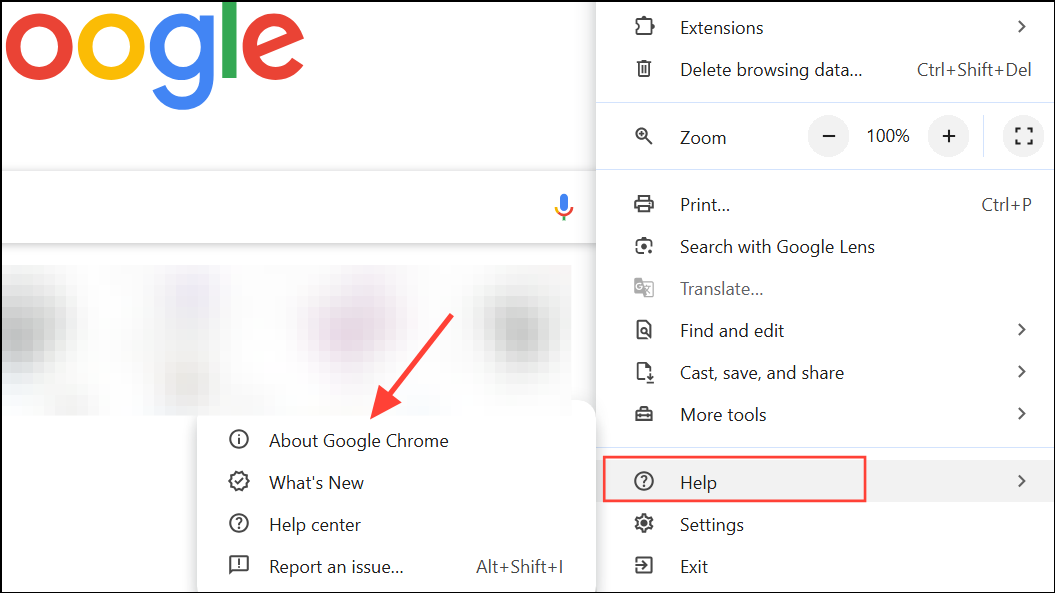The image size is (1055, 593).
Task: Select What's New from Help submenu
Action: tap(316, 482)
